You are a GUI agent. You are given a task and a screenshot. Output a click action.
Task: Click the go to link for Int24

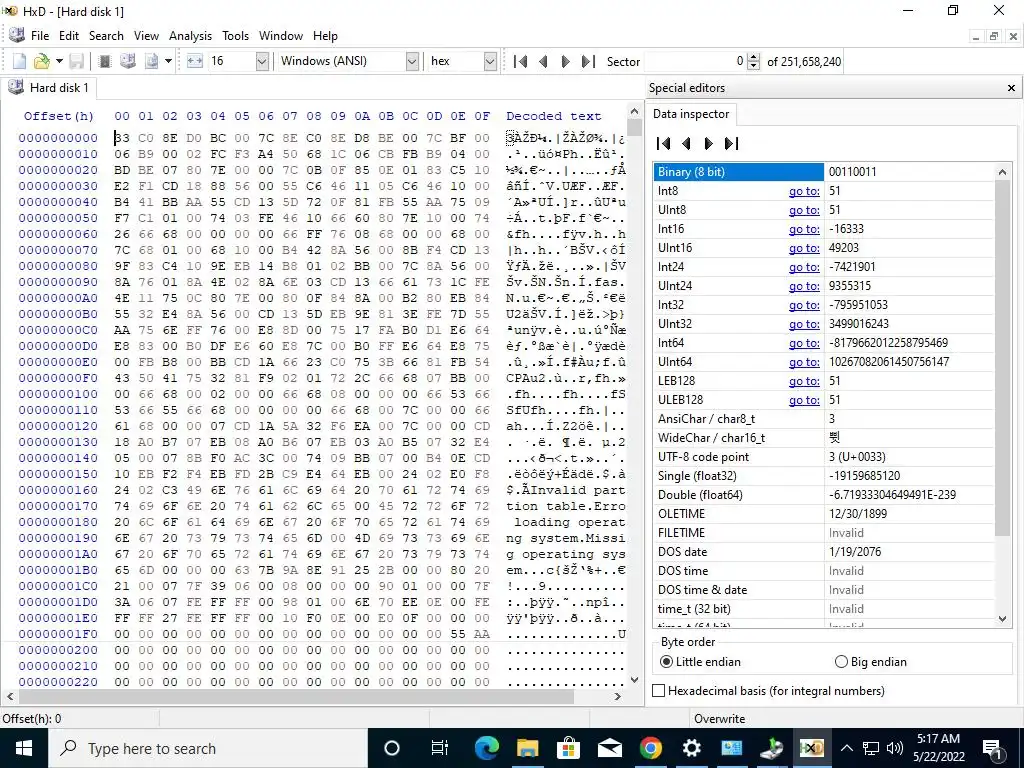pos(804,266)
